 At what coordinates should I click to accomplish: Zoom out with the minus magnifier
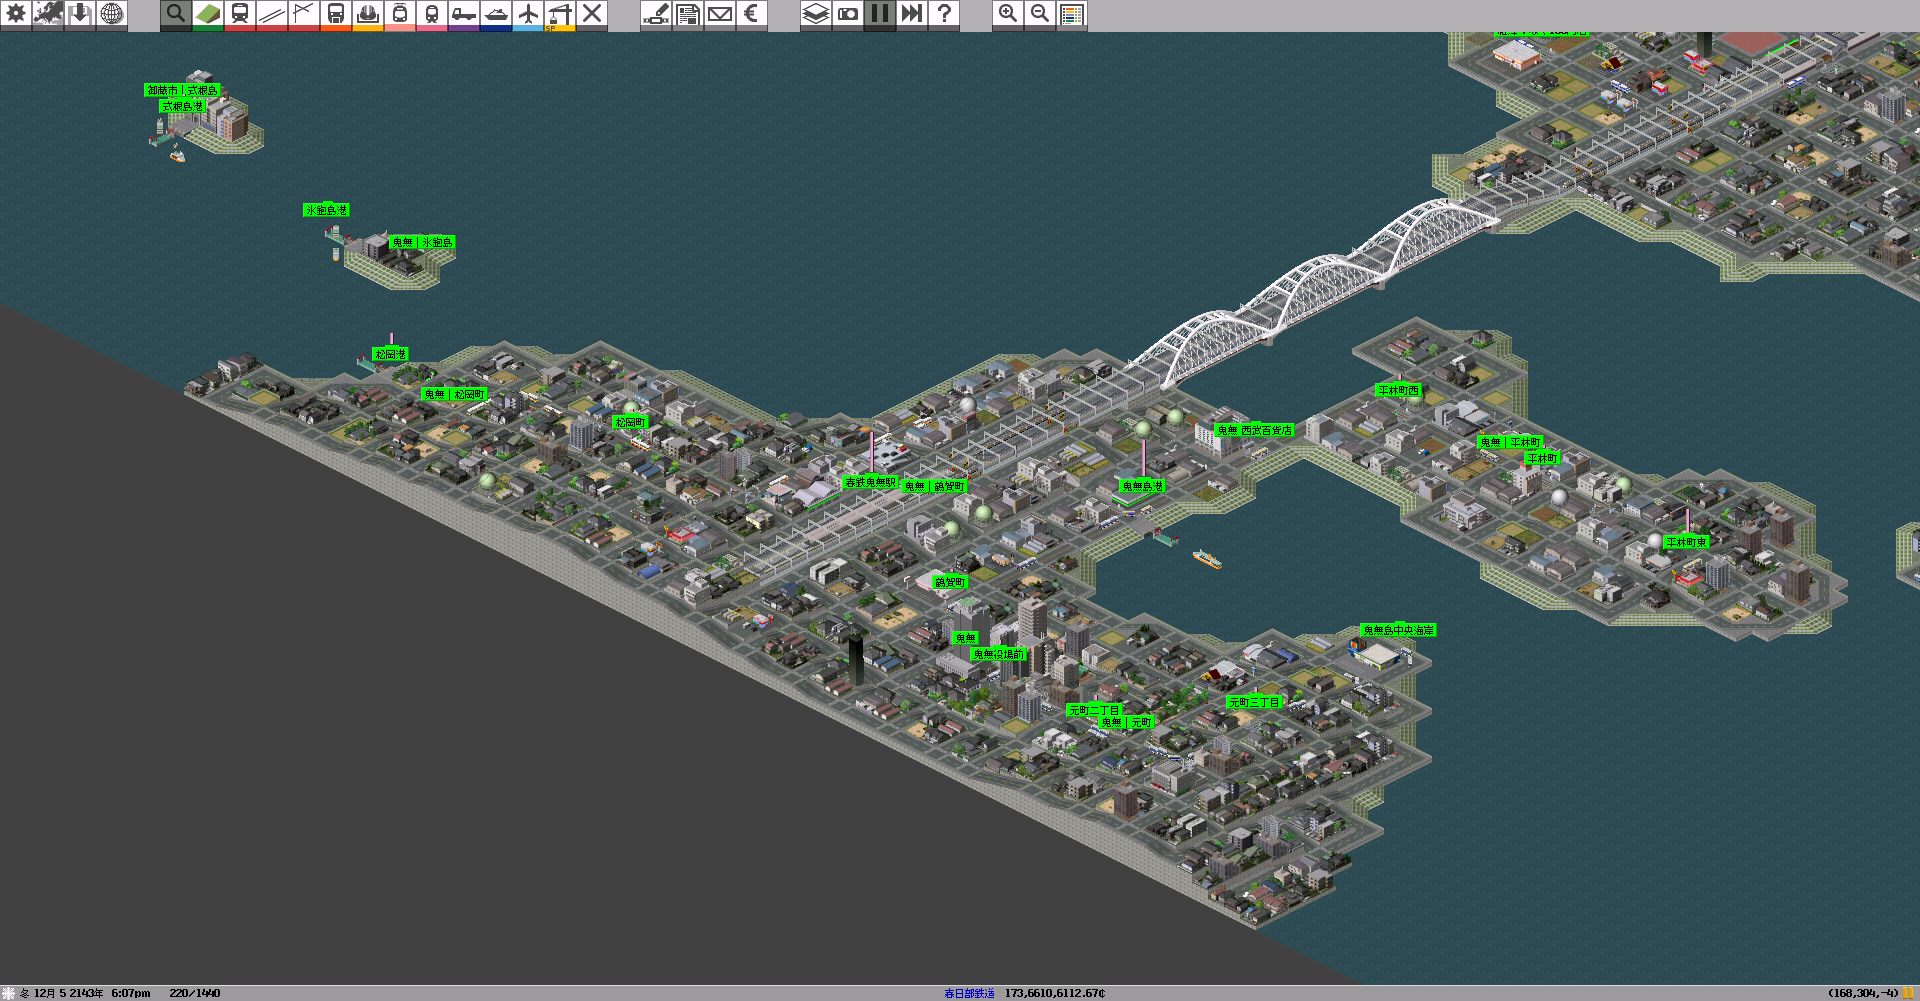(x=1040, y=15)
